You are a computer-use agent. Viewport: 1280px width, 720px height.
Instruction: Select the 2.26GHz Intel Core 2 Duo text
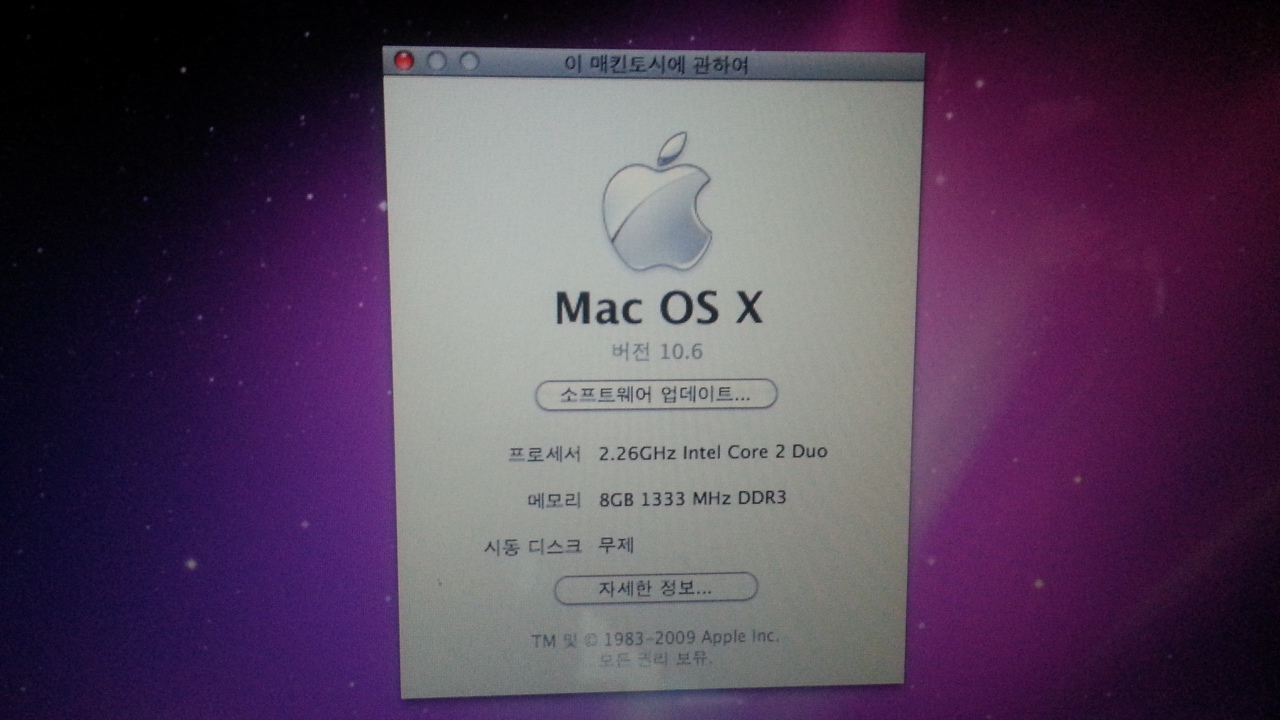(x=713, y=452)
